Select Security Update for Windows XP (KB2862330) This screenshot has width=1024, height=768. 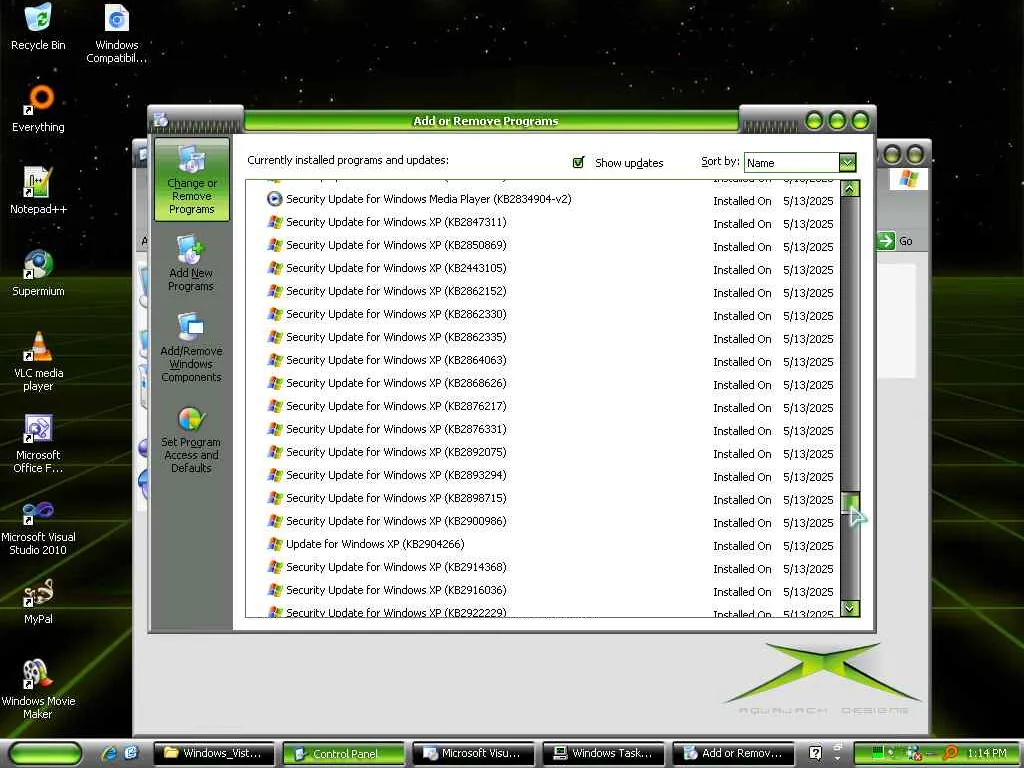543,314
